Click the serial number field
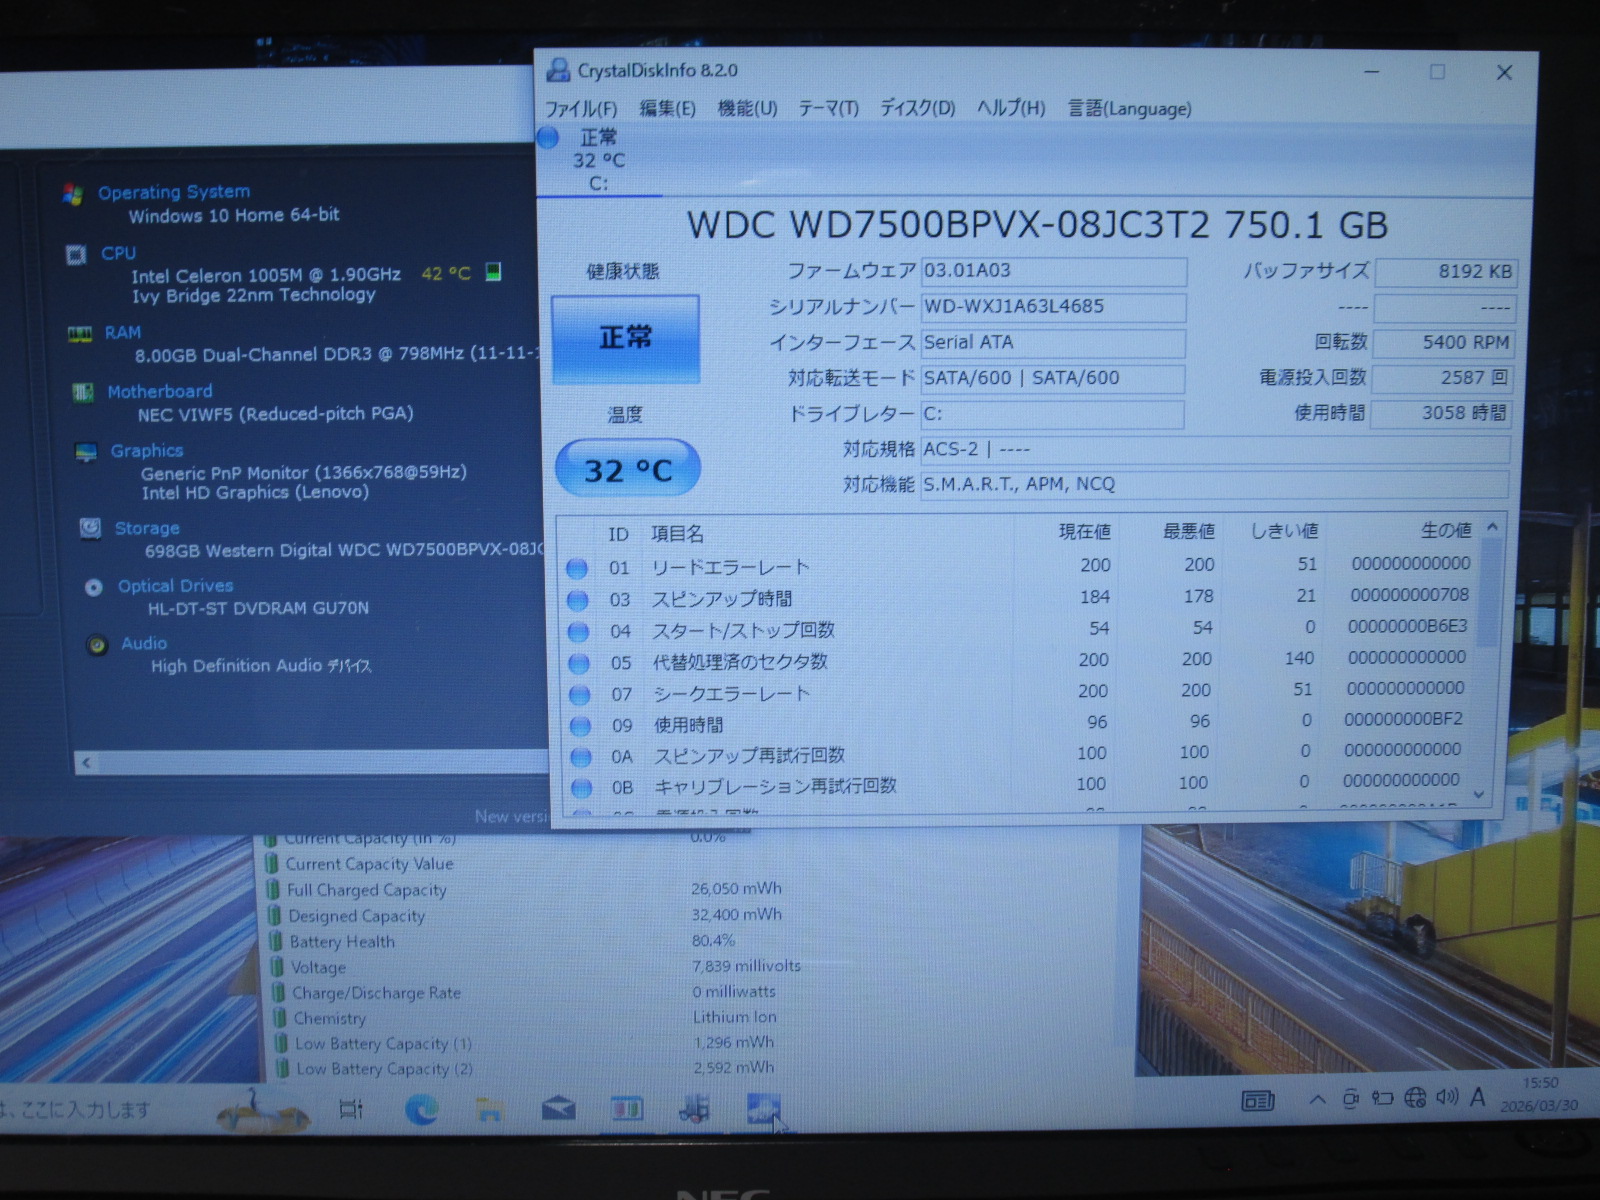The image size is (1600, 1200). click(x=1053, y=307)
